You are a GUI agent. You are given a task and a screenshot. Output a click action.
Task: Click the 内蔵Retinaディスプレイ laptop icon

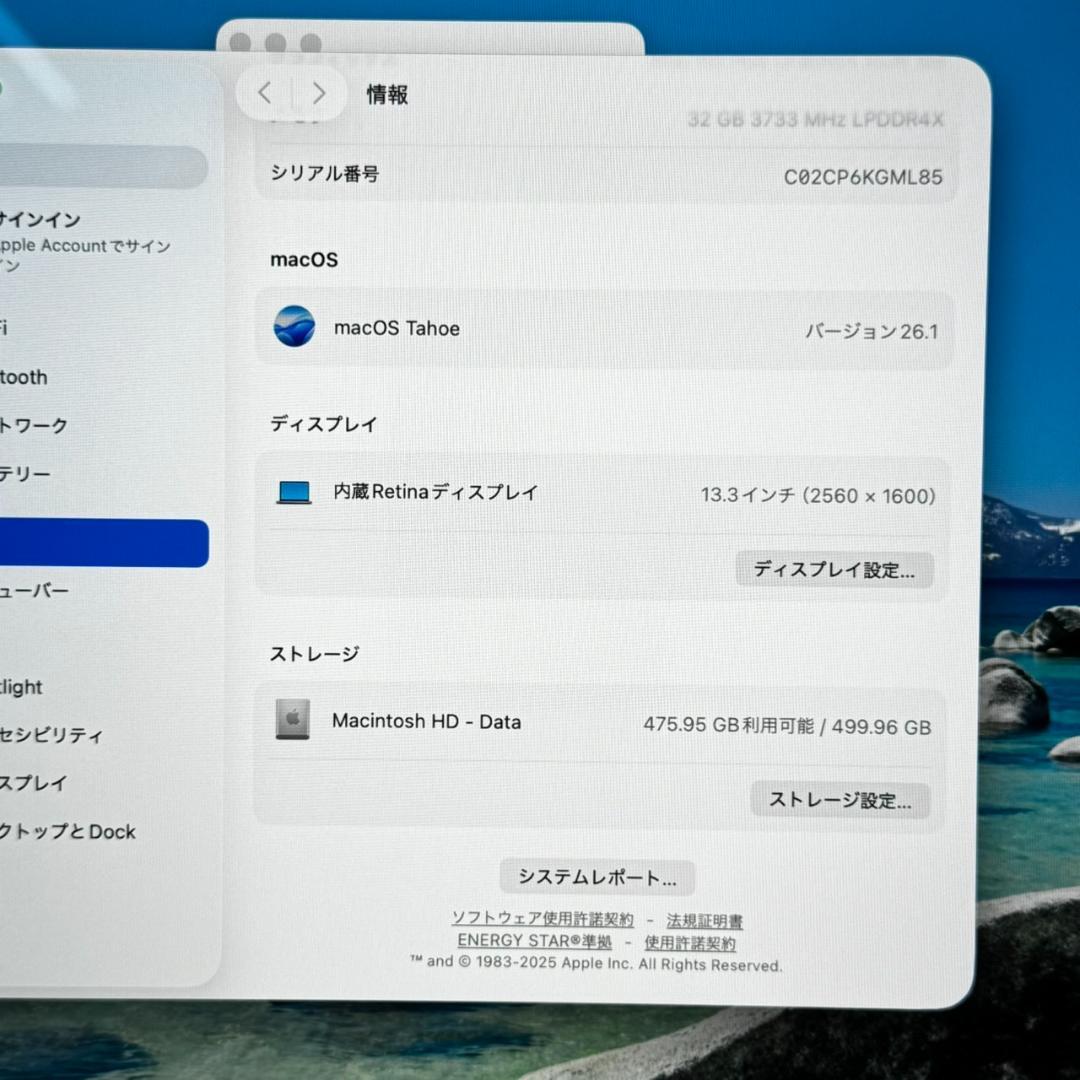pyautogui.click(x=293, y=491)
